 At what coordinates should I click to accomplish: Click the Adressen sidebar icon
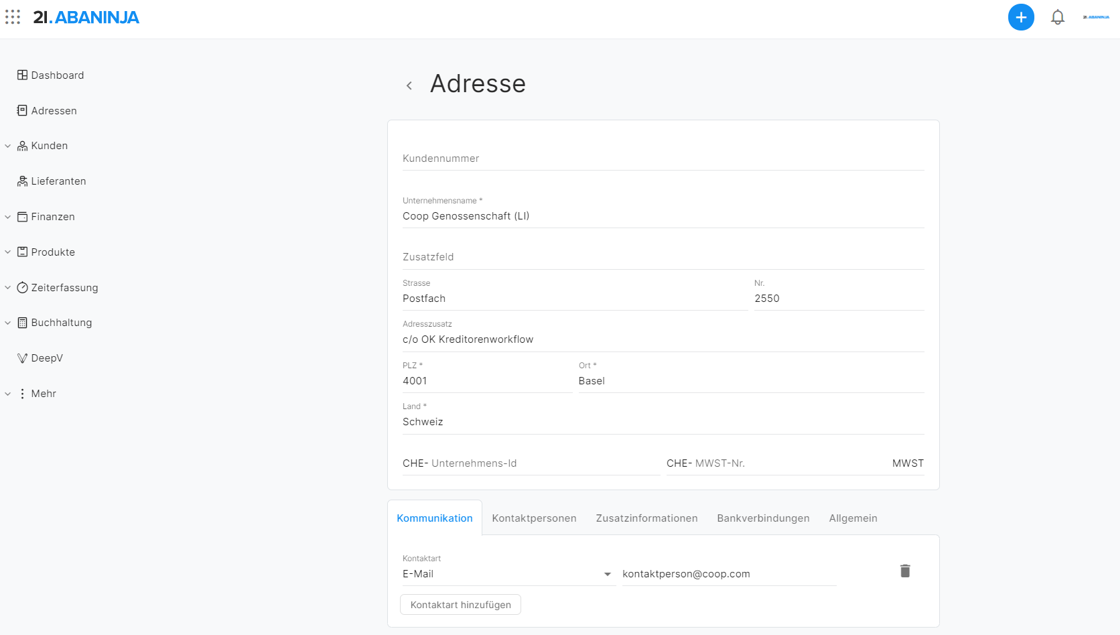point(22,111)
